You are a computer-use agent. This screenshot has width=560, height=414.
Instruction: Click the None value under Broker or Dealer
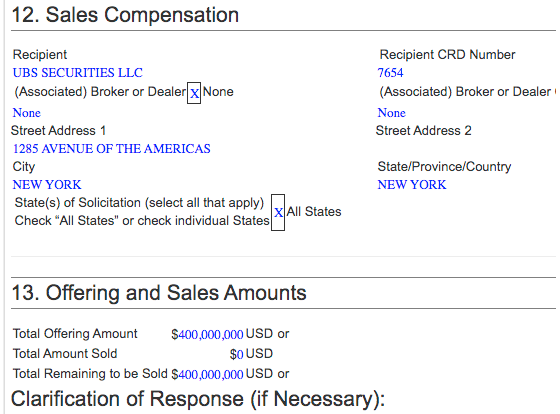[x=27, y=113]
